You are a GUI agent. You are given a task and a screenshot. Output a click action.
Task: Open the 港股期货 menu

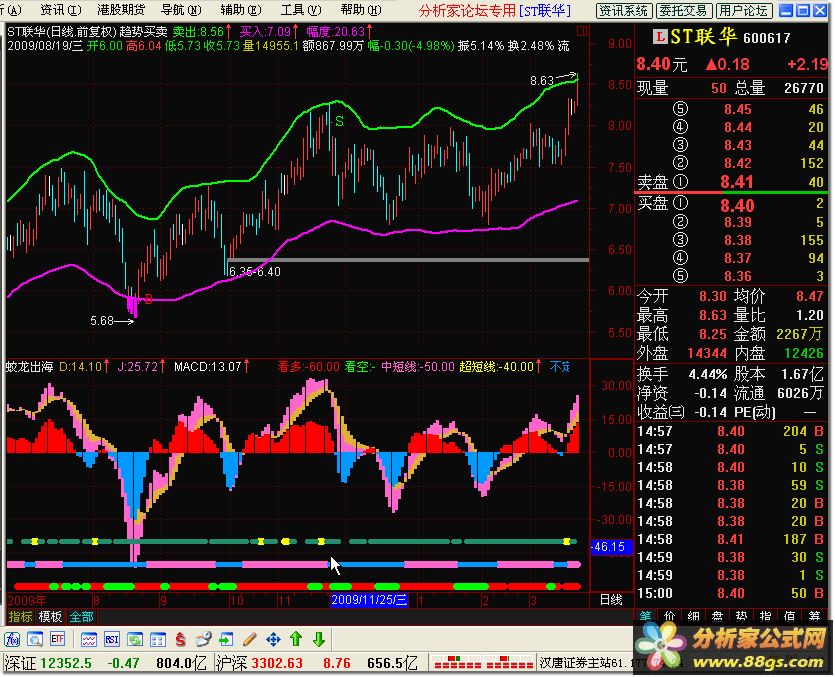click(x=121, y=10)
